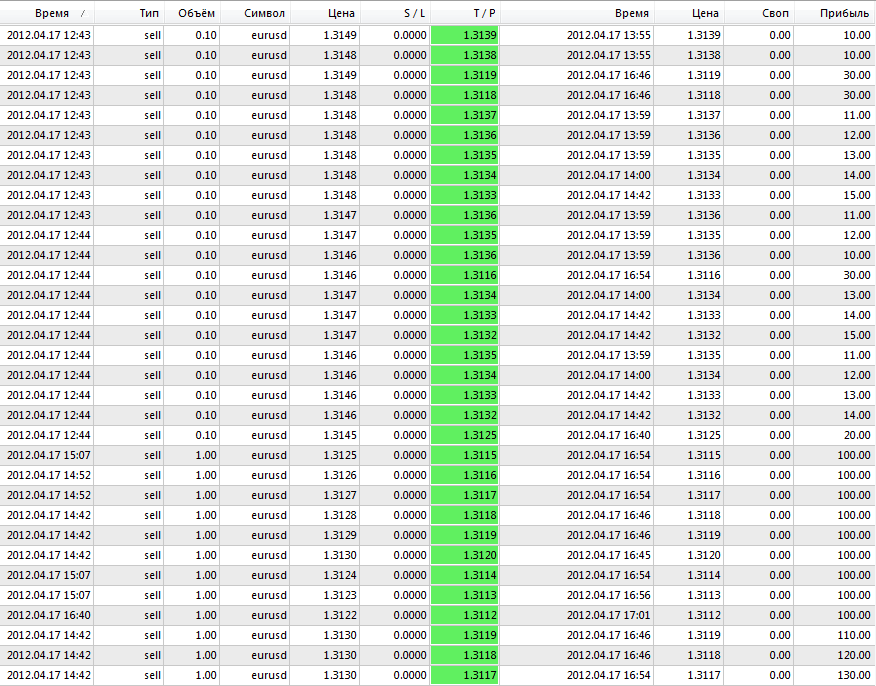Select the profit value 20.00
This screenshot has height=686, width=876.
coord(856,435)
